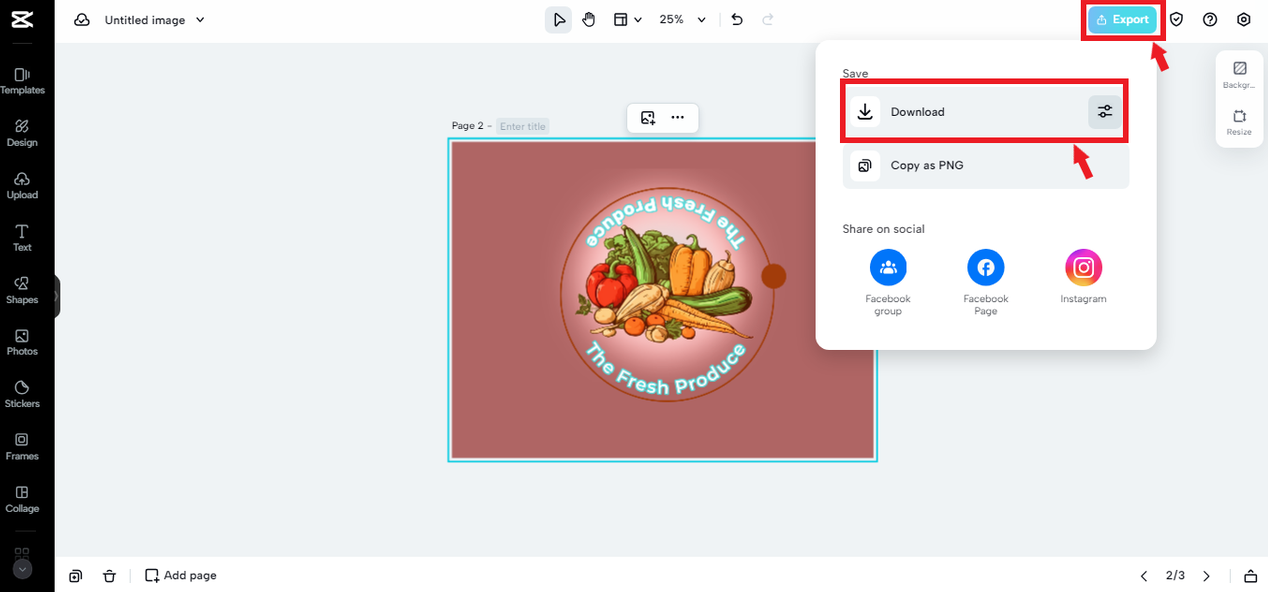
Task: Open the Templates panel
Action: pos(22,80)
